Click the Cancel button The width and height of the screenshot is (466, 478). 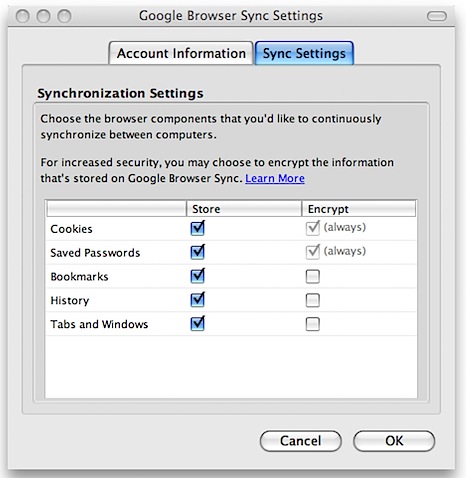coord(301,441)
